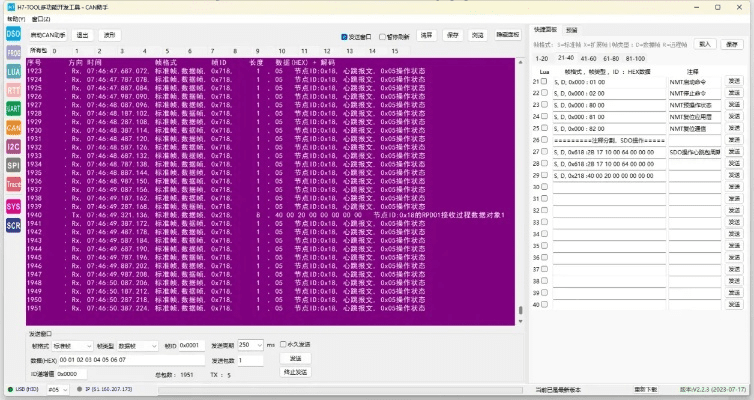Click the 隐藏面板 hide panel button
Screen dimensions: 754x400
(x=508, y=35)
